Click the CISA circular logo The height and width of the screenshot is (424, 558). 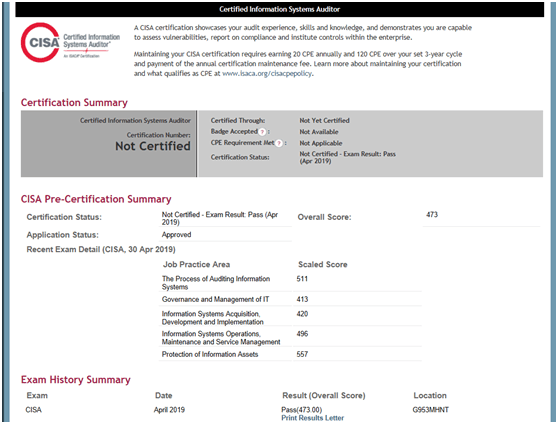[x=40, y=42]
